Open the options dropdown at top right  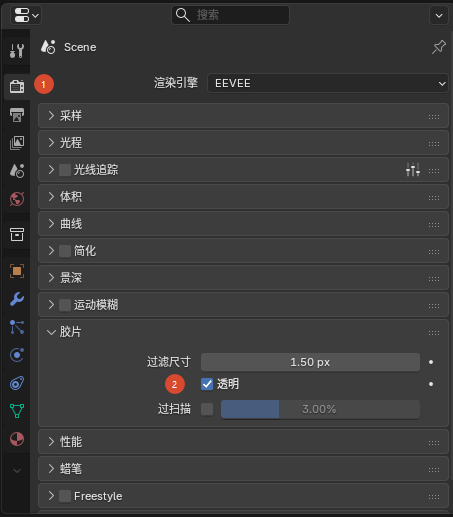(439, 15)
